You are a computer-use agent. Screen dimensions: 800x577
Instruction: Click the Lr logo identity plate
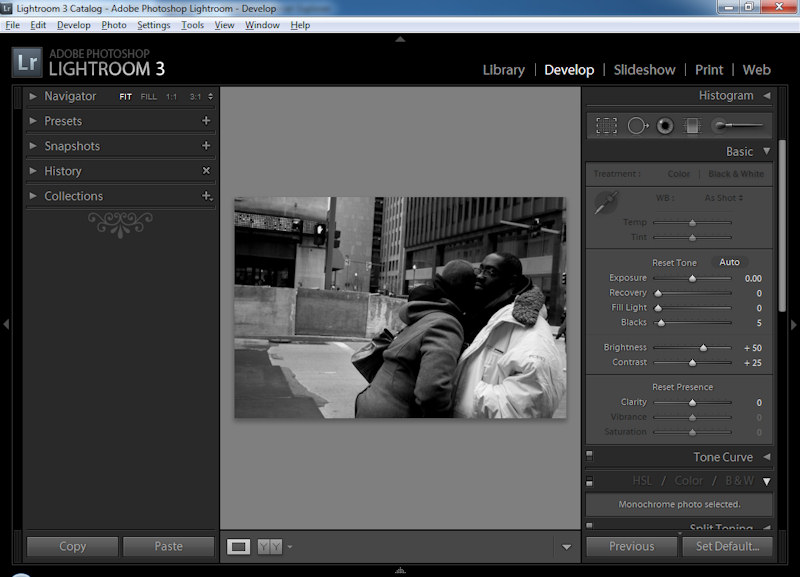pos(27,63)
